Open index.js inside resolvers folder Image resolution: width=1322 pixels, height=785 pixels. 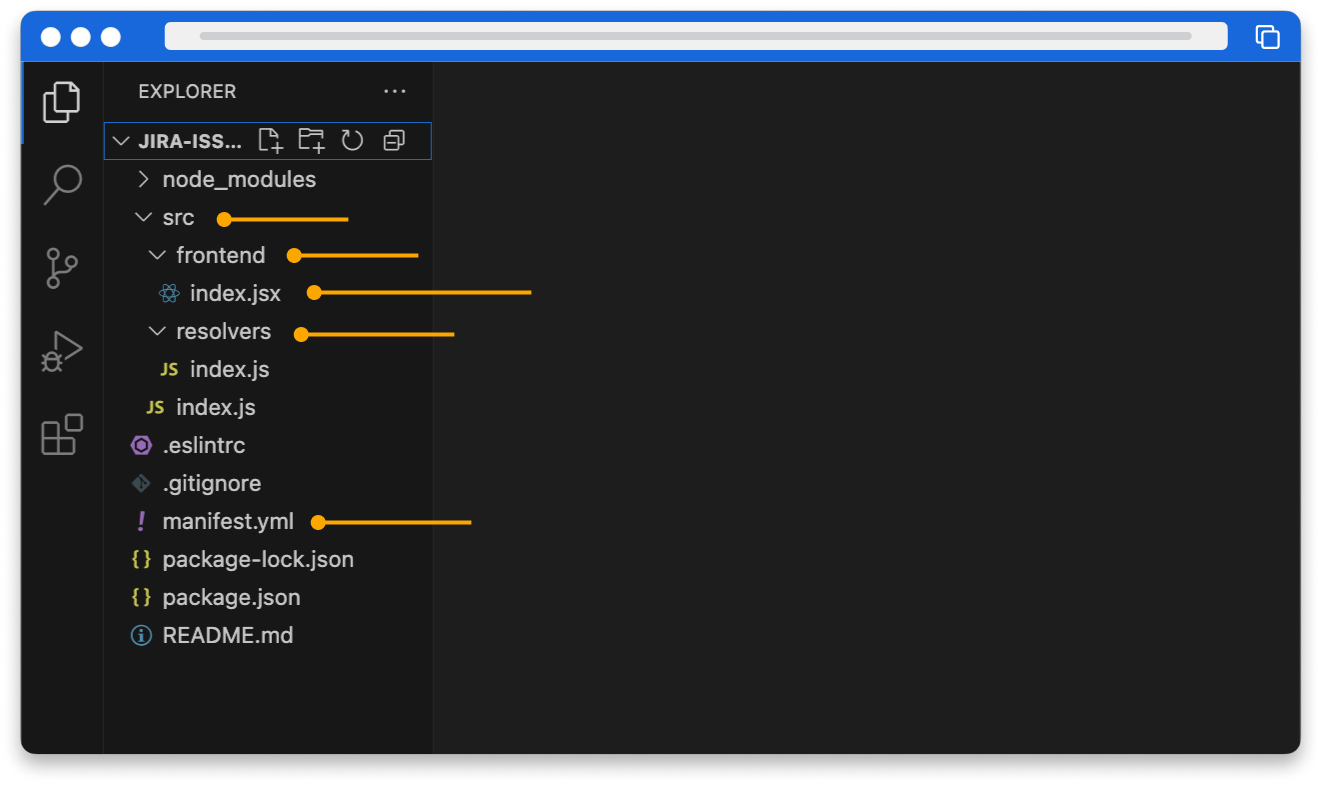229,370
